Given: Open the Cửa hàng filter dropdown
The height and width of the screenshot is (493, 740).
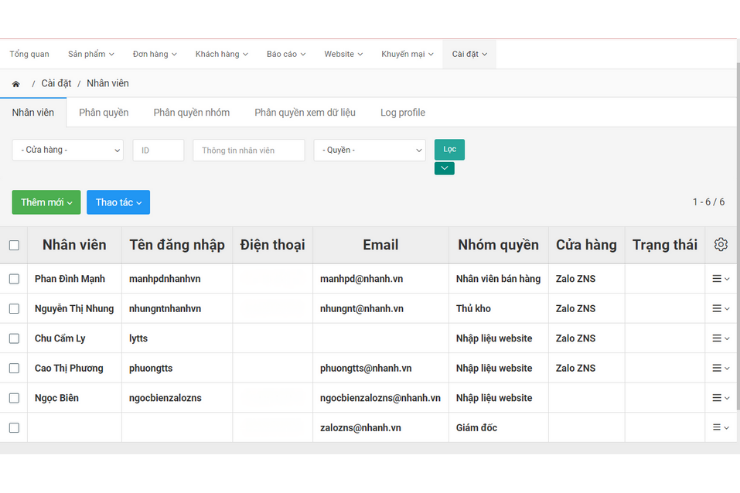Looking at the screenshot, I should (67, 150).
